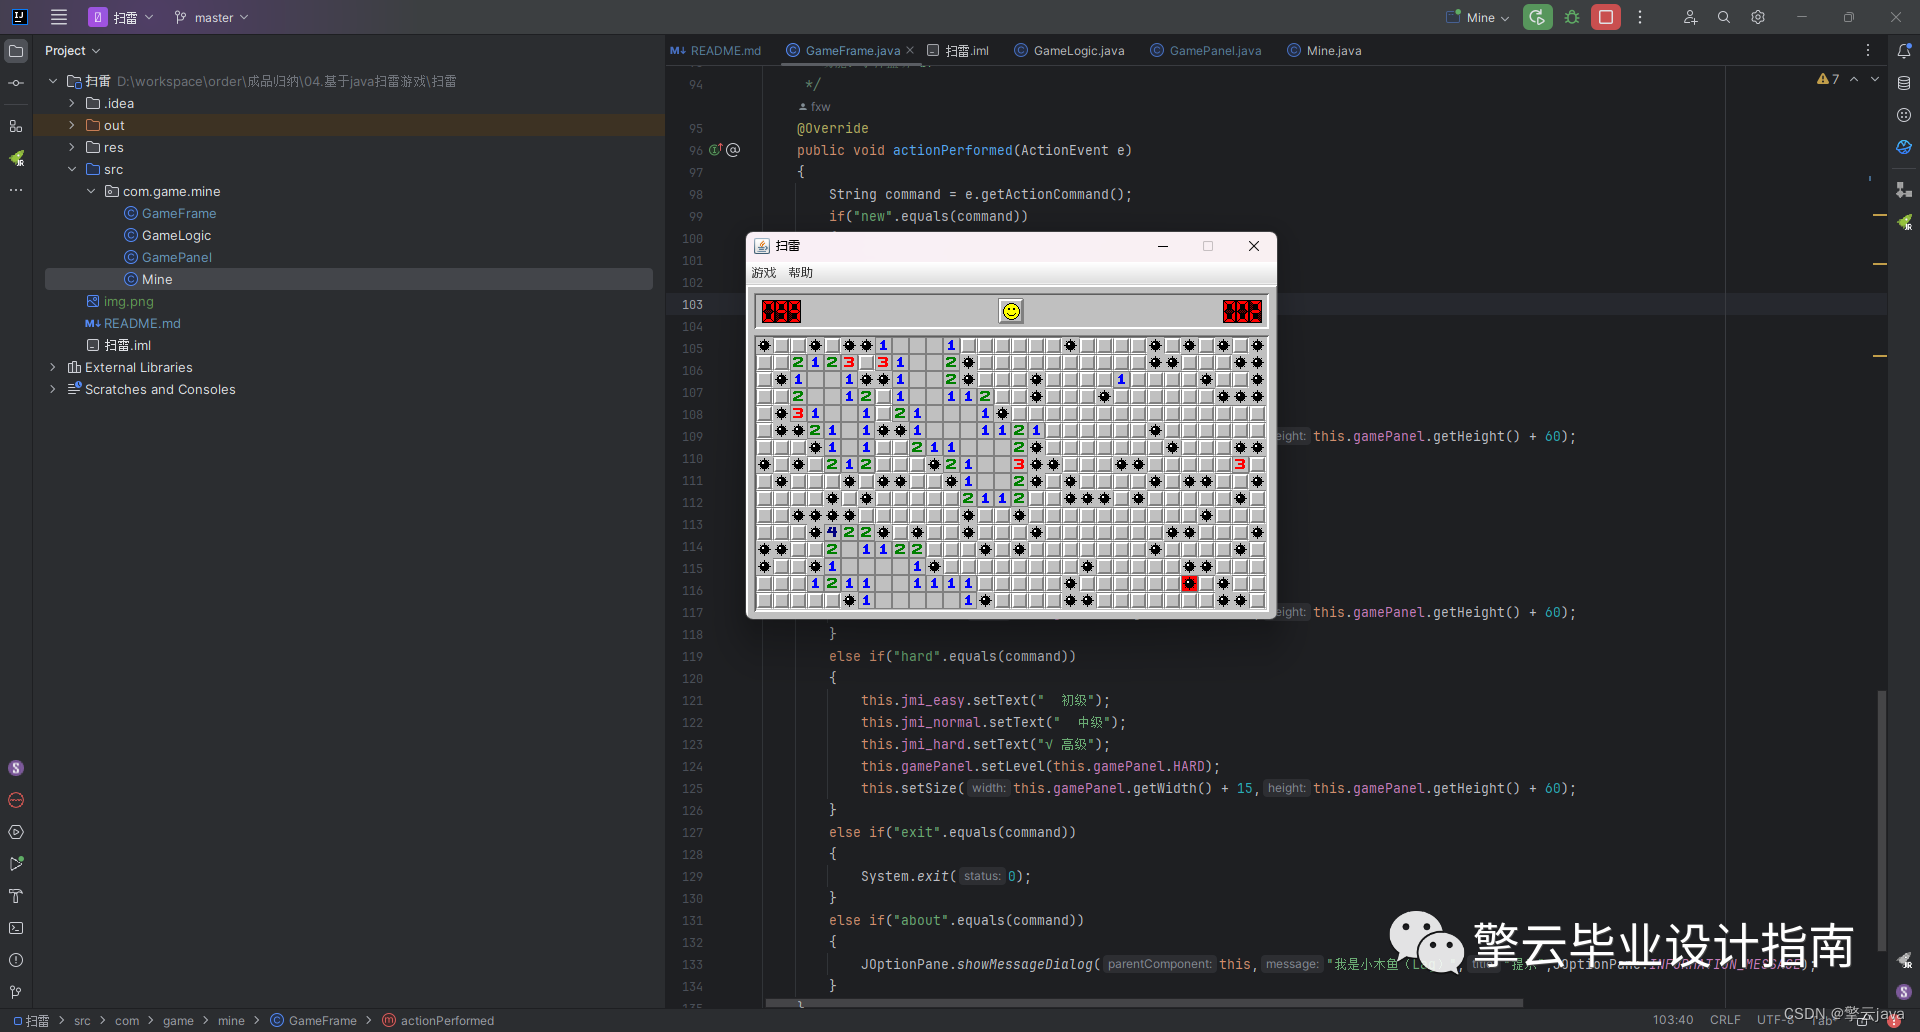
Task: Click GameFrame breadcrumb in navigation bar
Action: coord(314,1021)
